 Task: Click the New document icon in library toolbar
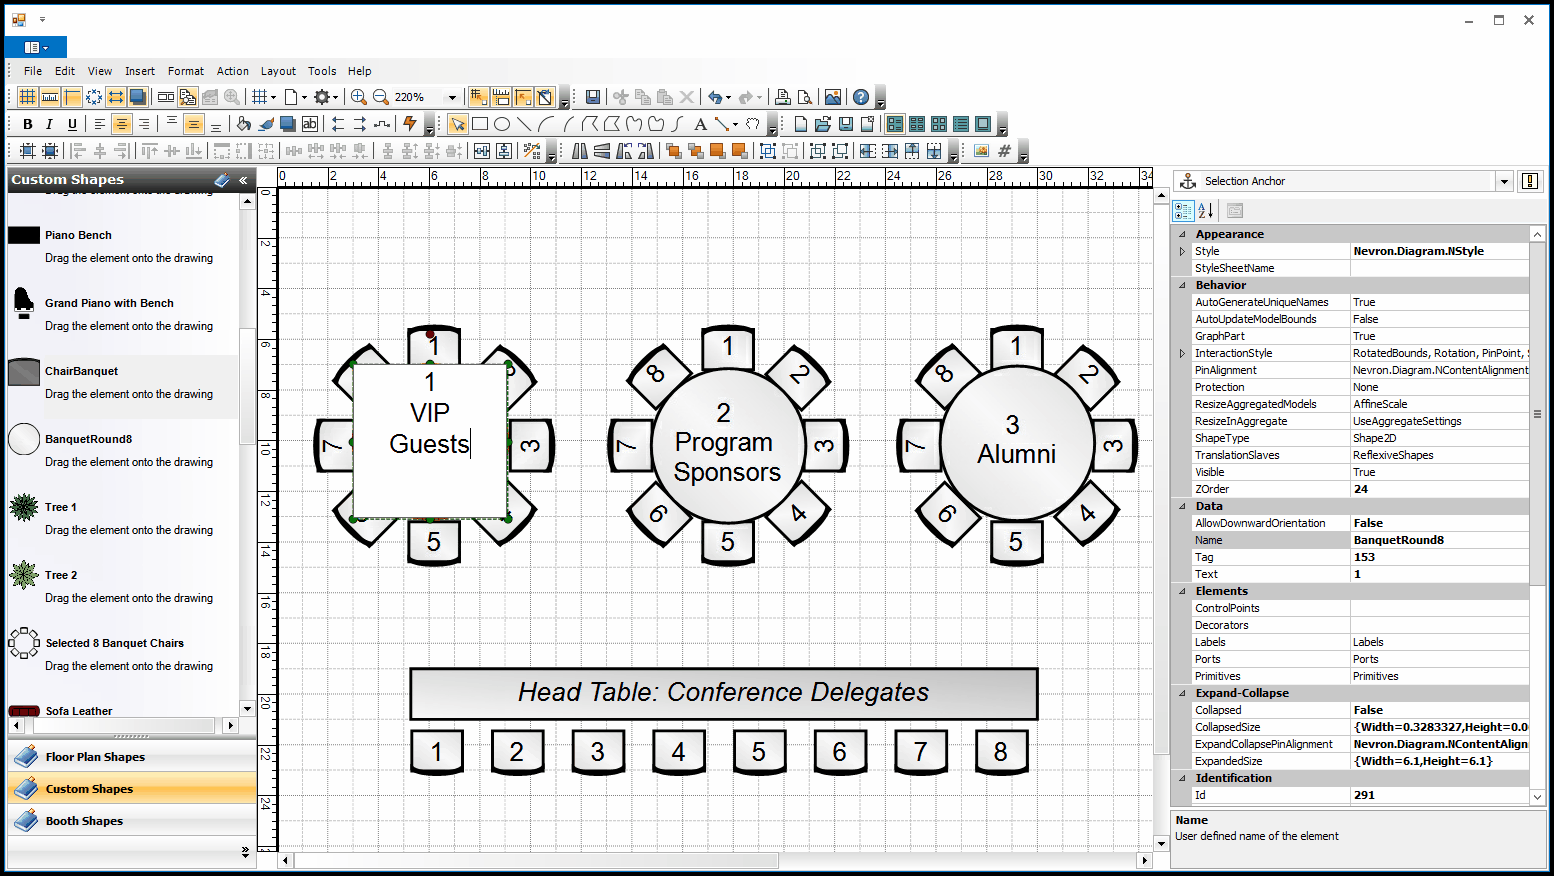coord(801,124)
